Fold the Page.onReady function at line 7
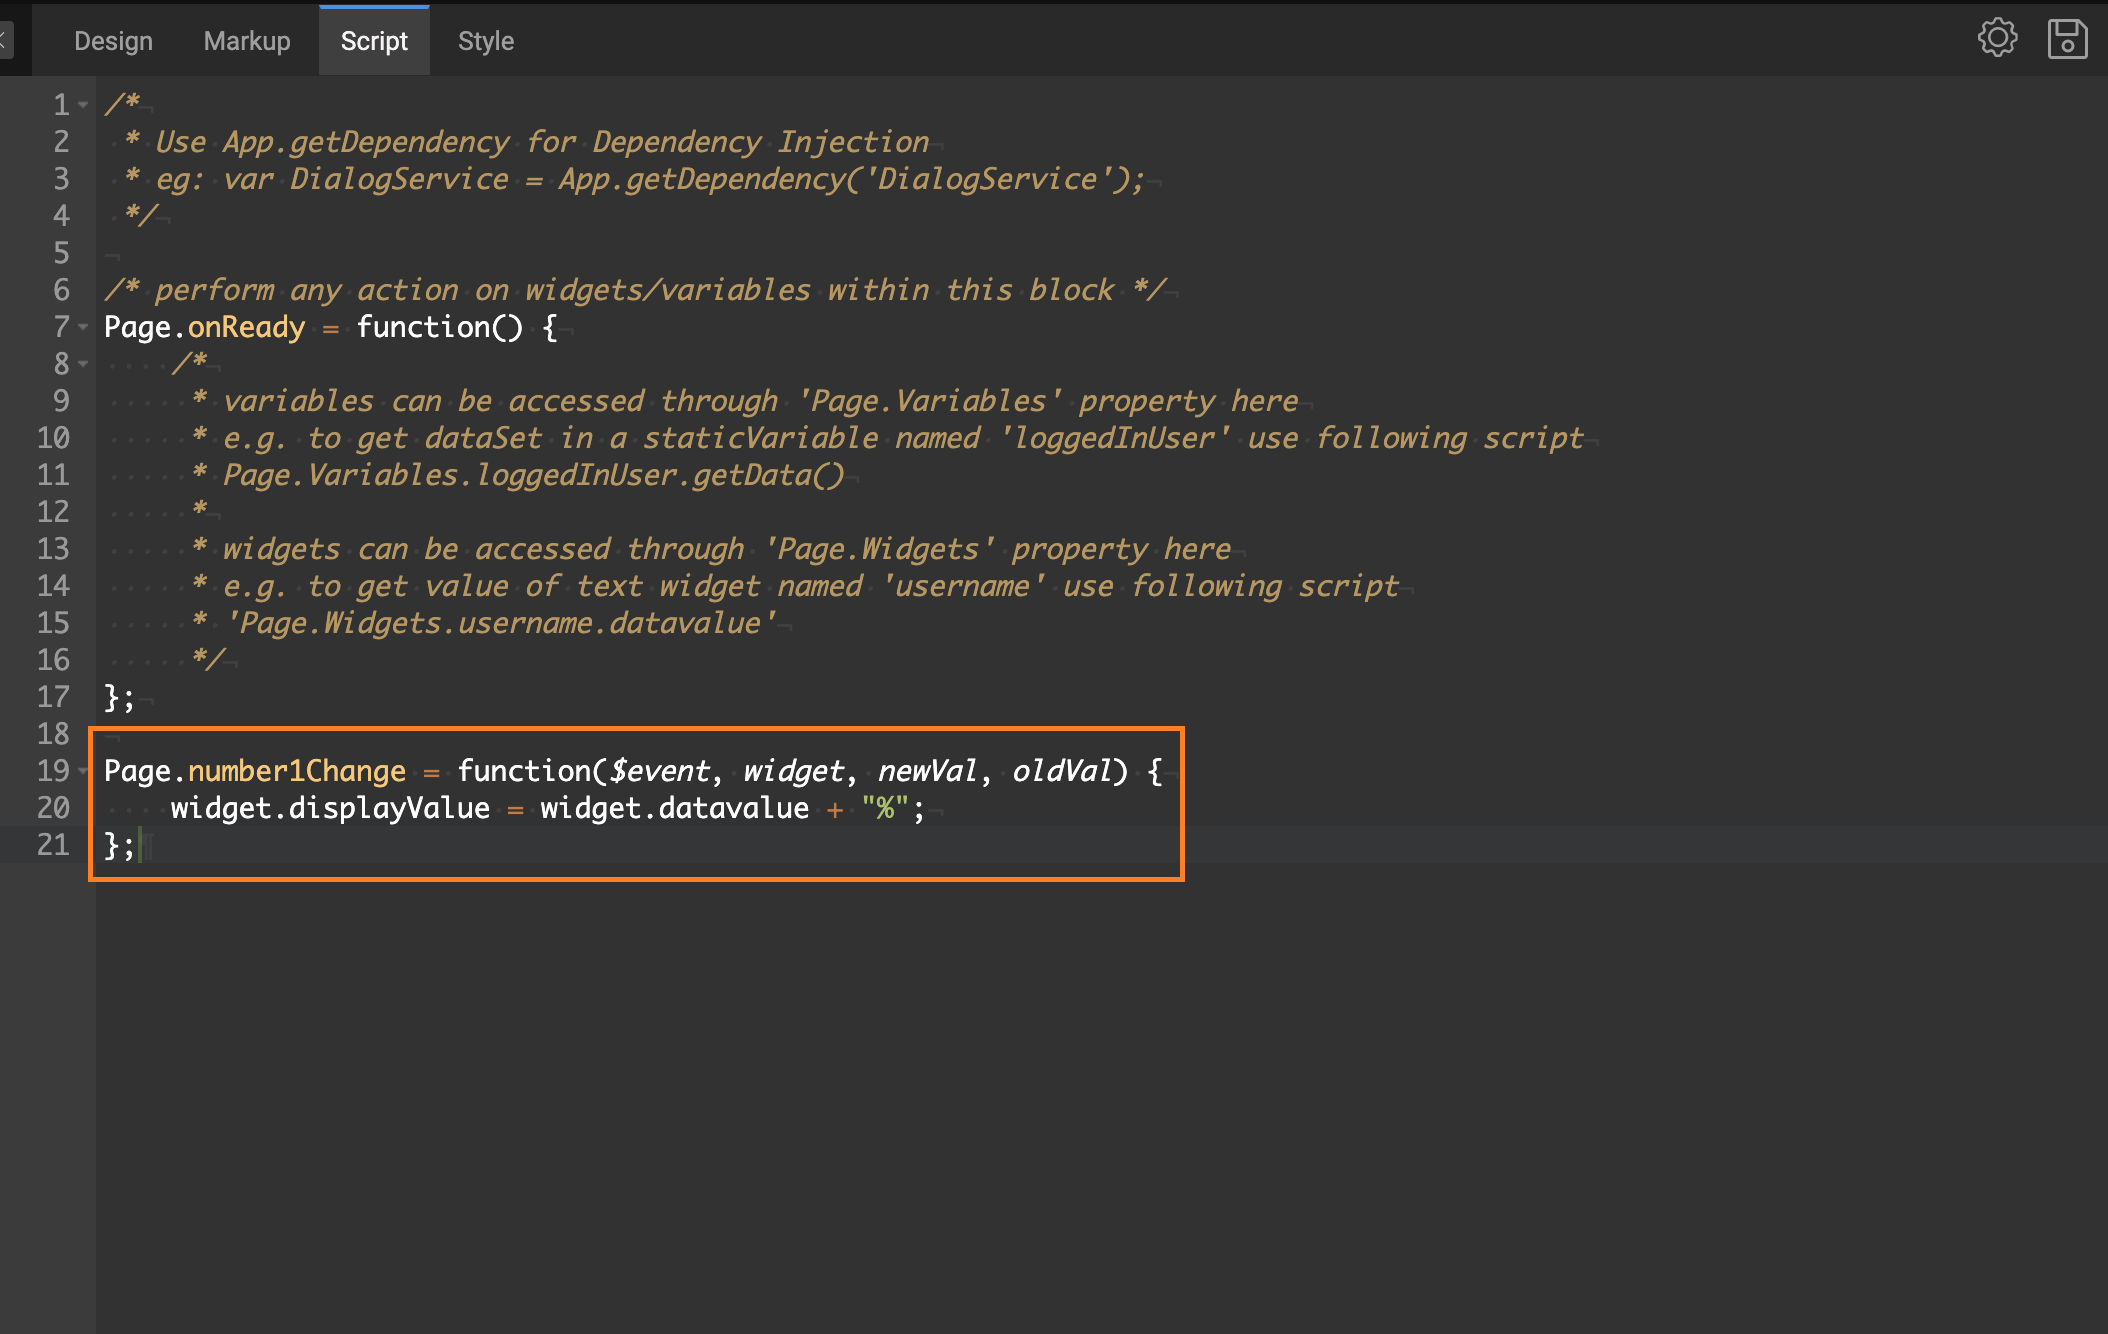2108x1334 pixels. pyautogui.click(x=83, y=327)
